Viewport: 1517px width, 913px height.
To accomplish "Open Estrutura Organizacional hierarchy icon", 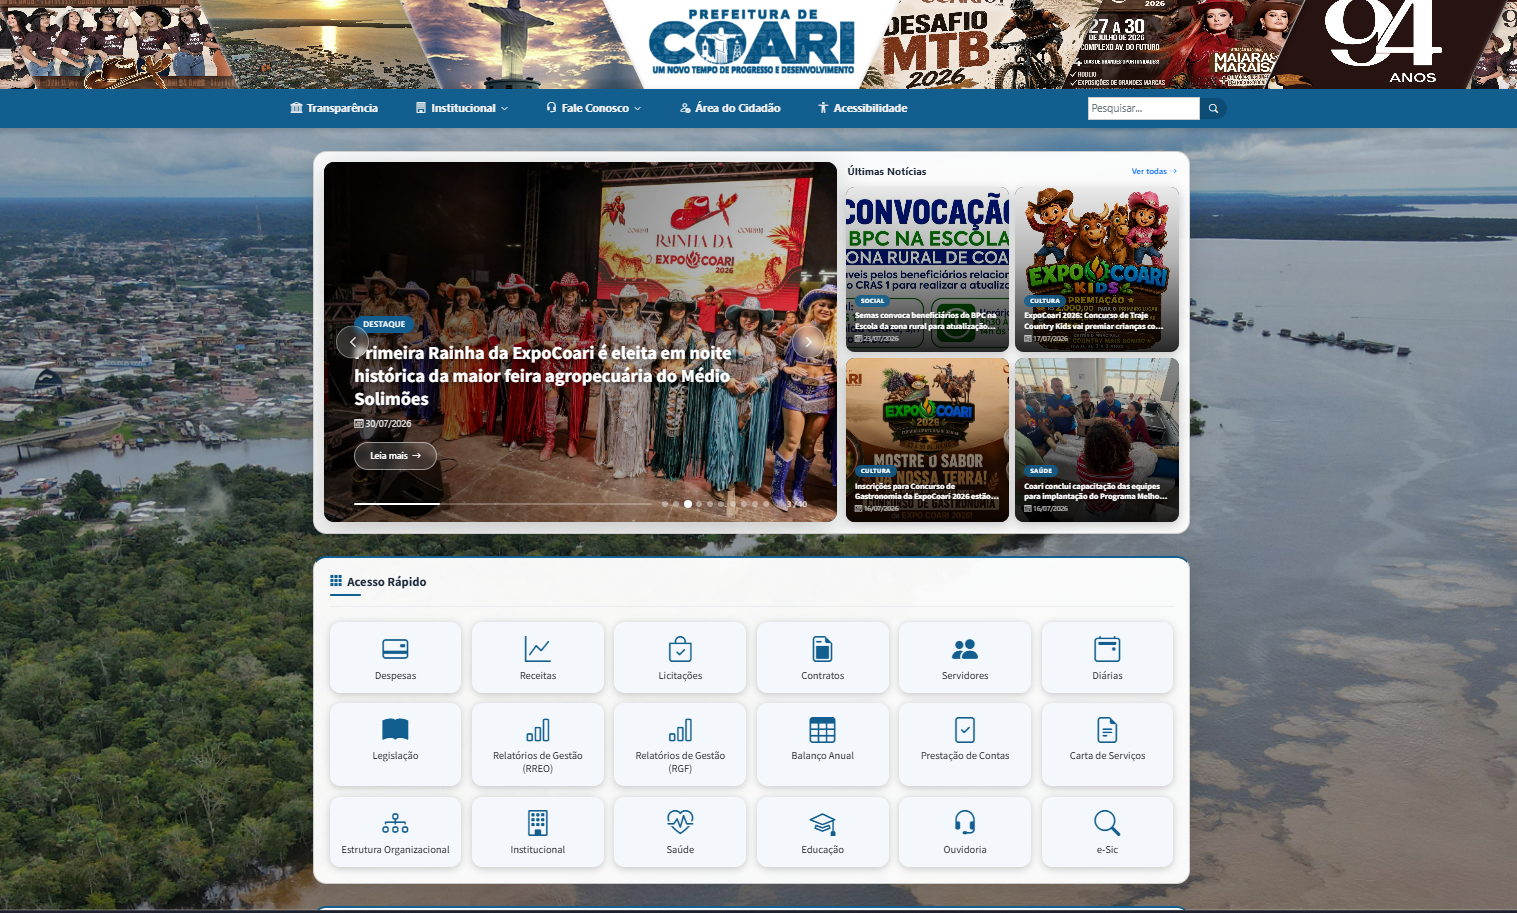I will [395, 823].
